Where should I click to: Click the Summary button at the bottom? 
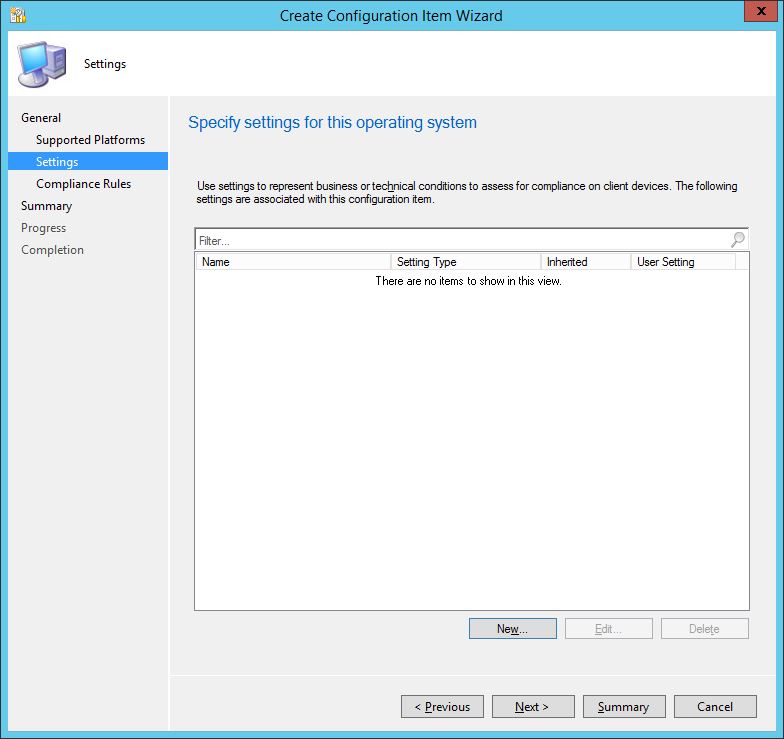[624, 706]
